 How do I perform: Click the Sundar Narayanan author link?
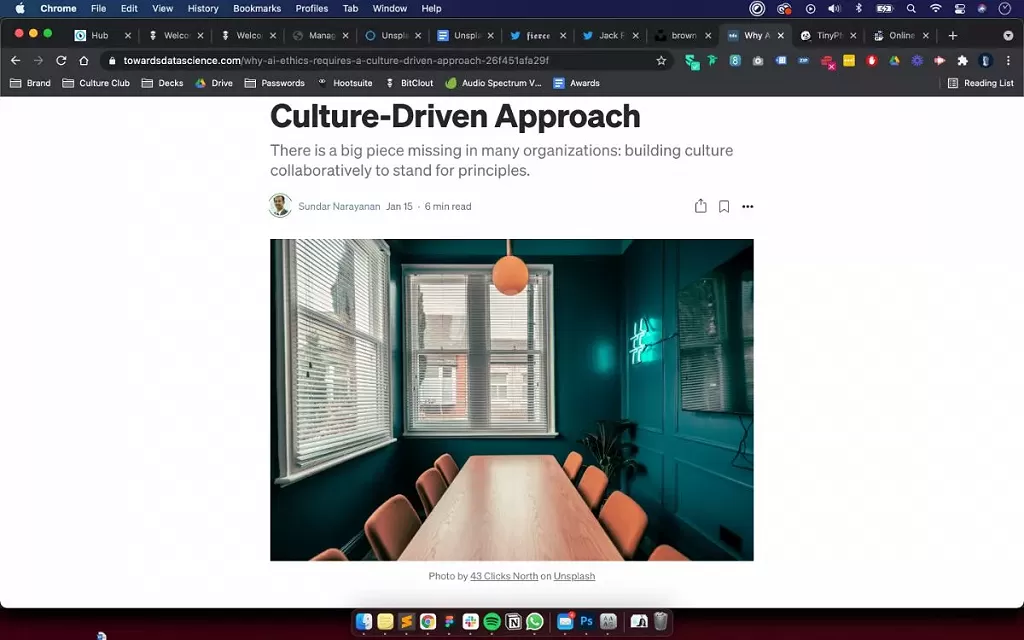[x=339, y=207]
